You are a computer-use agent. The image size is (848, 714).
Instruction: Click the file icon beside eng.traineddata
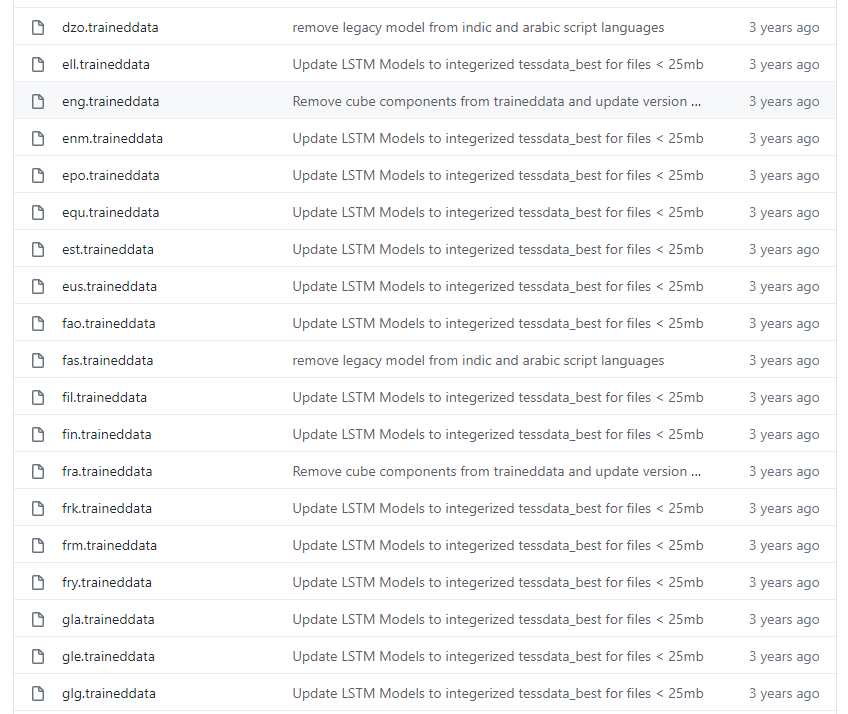click(x=38, y=101)
